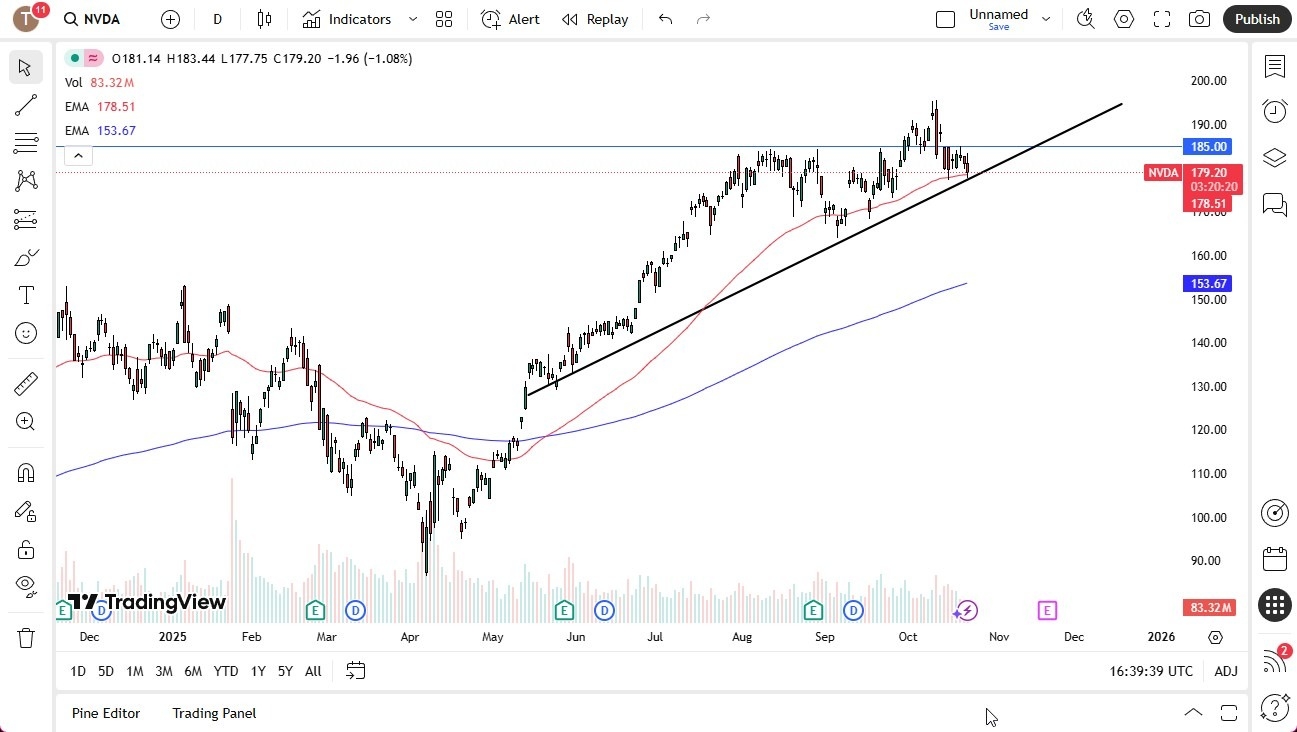Open the Object Tree panel
This screenshot has width=1297, height=732.
1274,157
